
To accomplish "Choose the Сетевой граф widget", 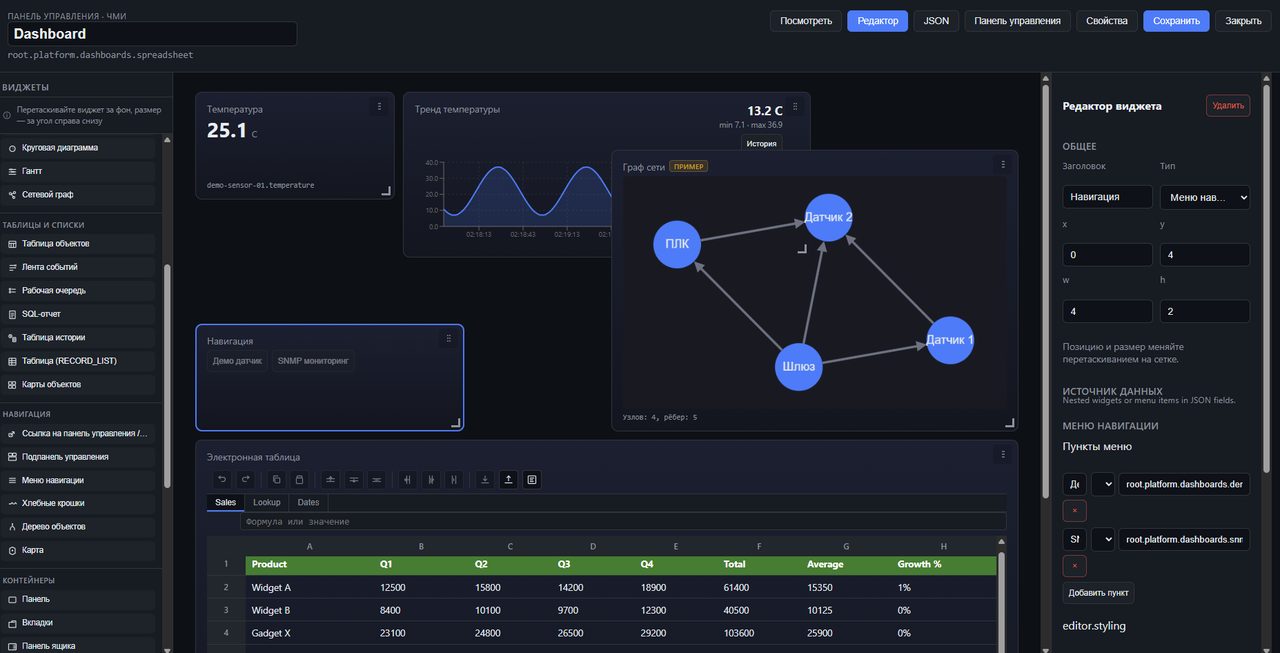I will (79, 195).
